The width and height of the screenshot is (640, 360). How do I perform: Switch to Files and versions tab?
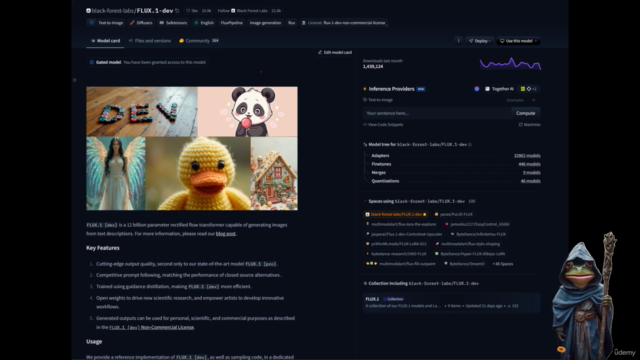(149, 41)
